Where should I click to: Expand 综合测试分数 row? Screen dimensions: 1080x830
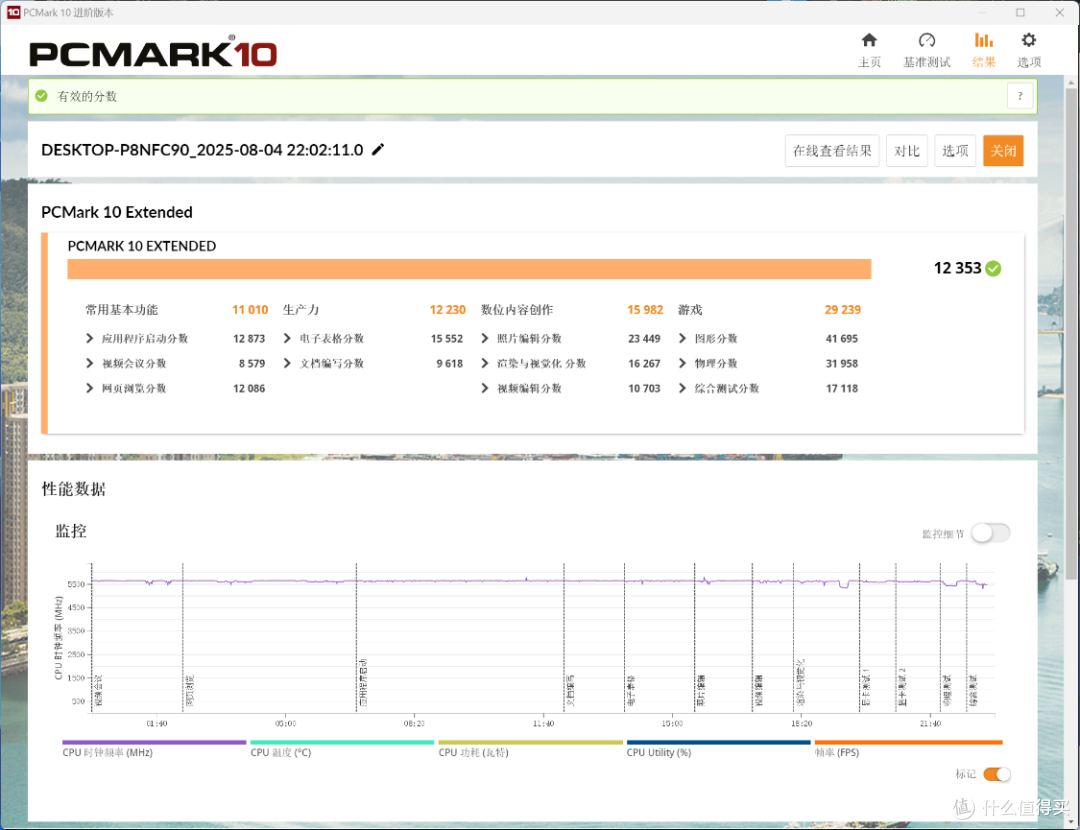click(x=683, y=388)
